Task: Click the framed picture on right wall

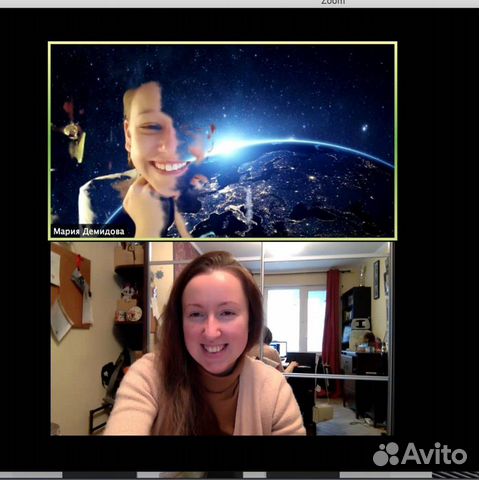Action: (376, 279)
